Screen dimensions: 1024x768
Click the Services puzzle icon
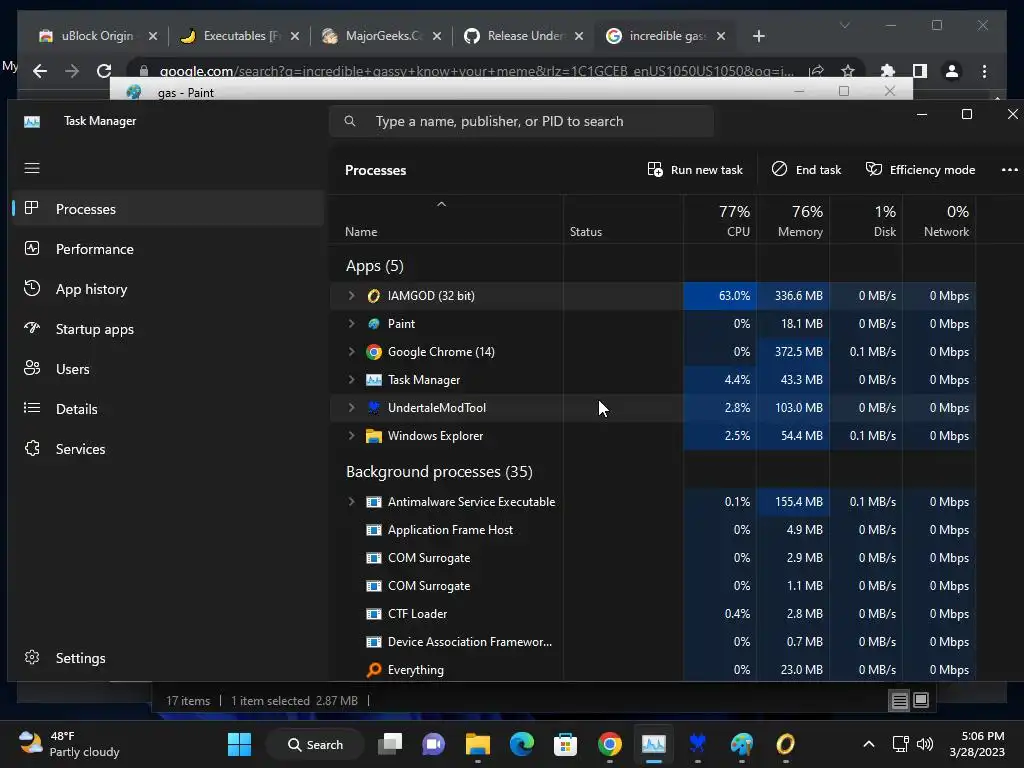(x=31, y=448)
